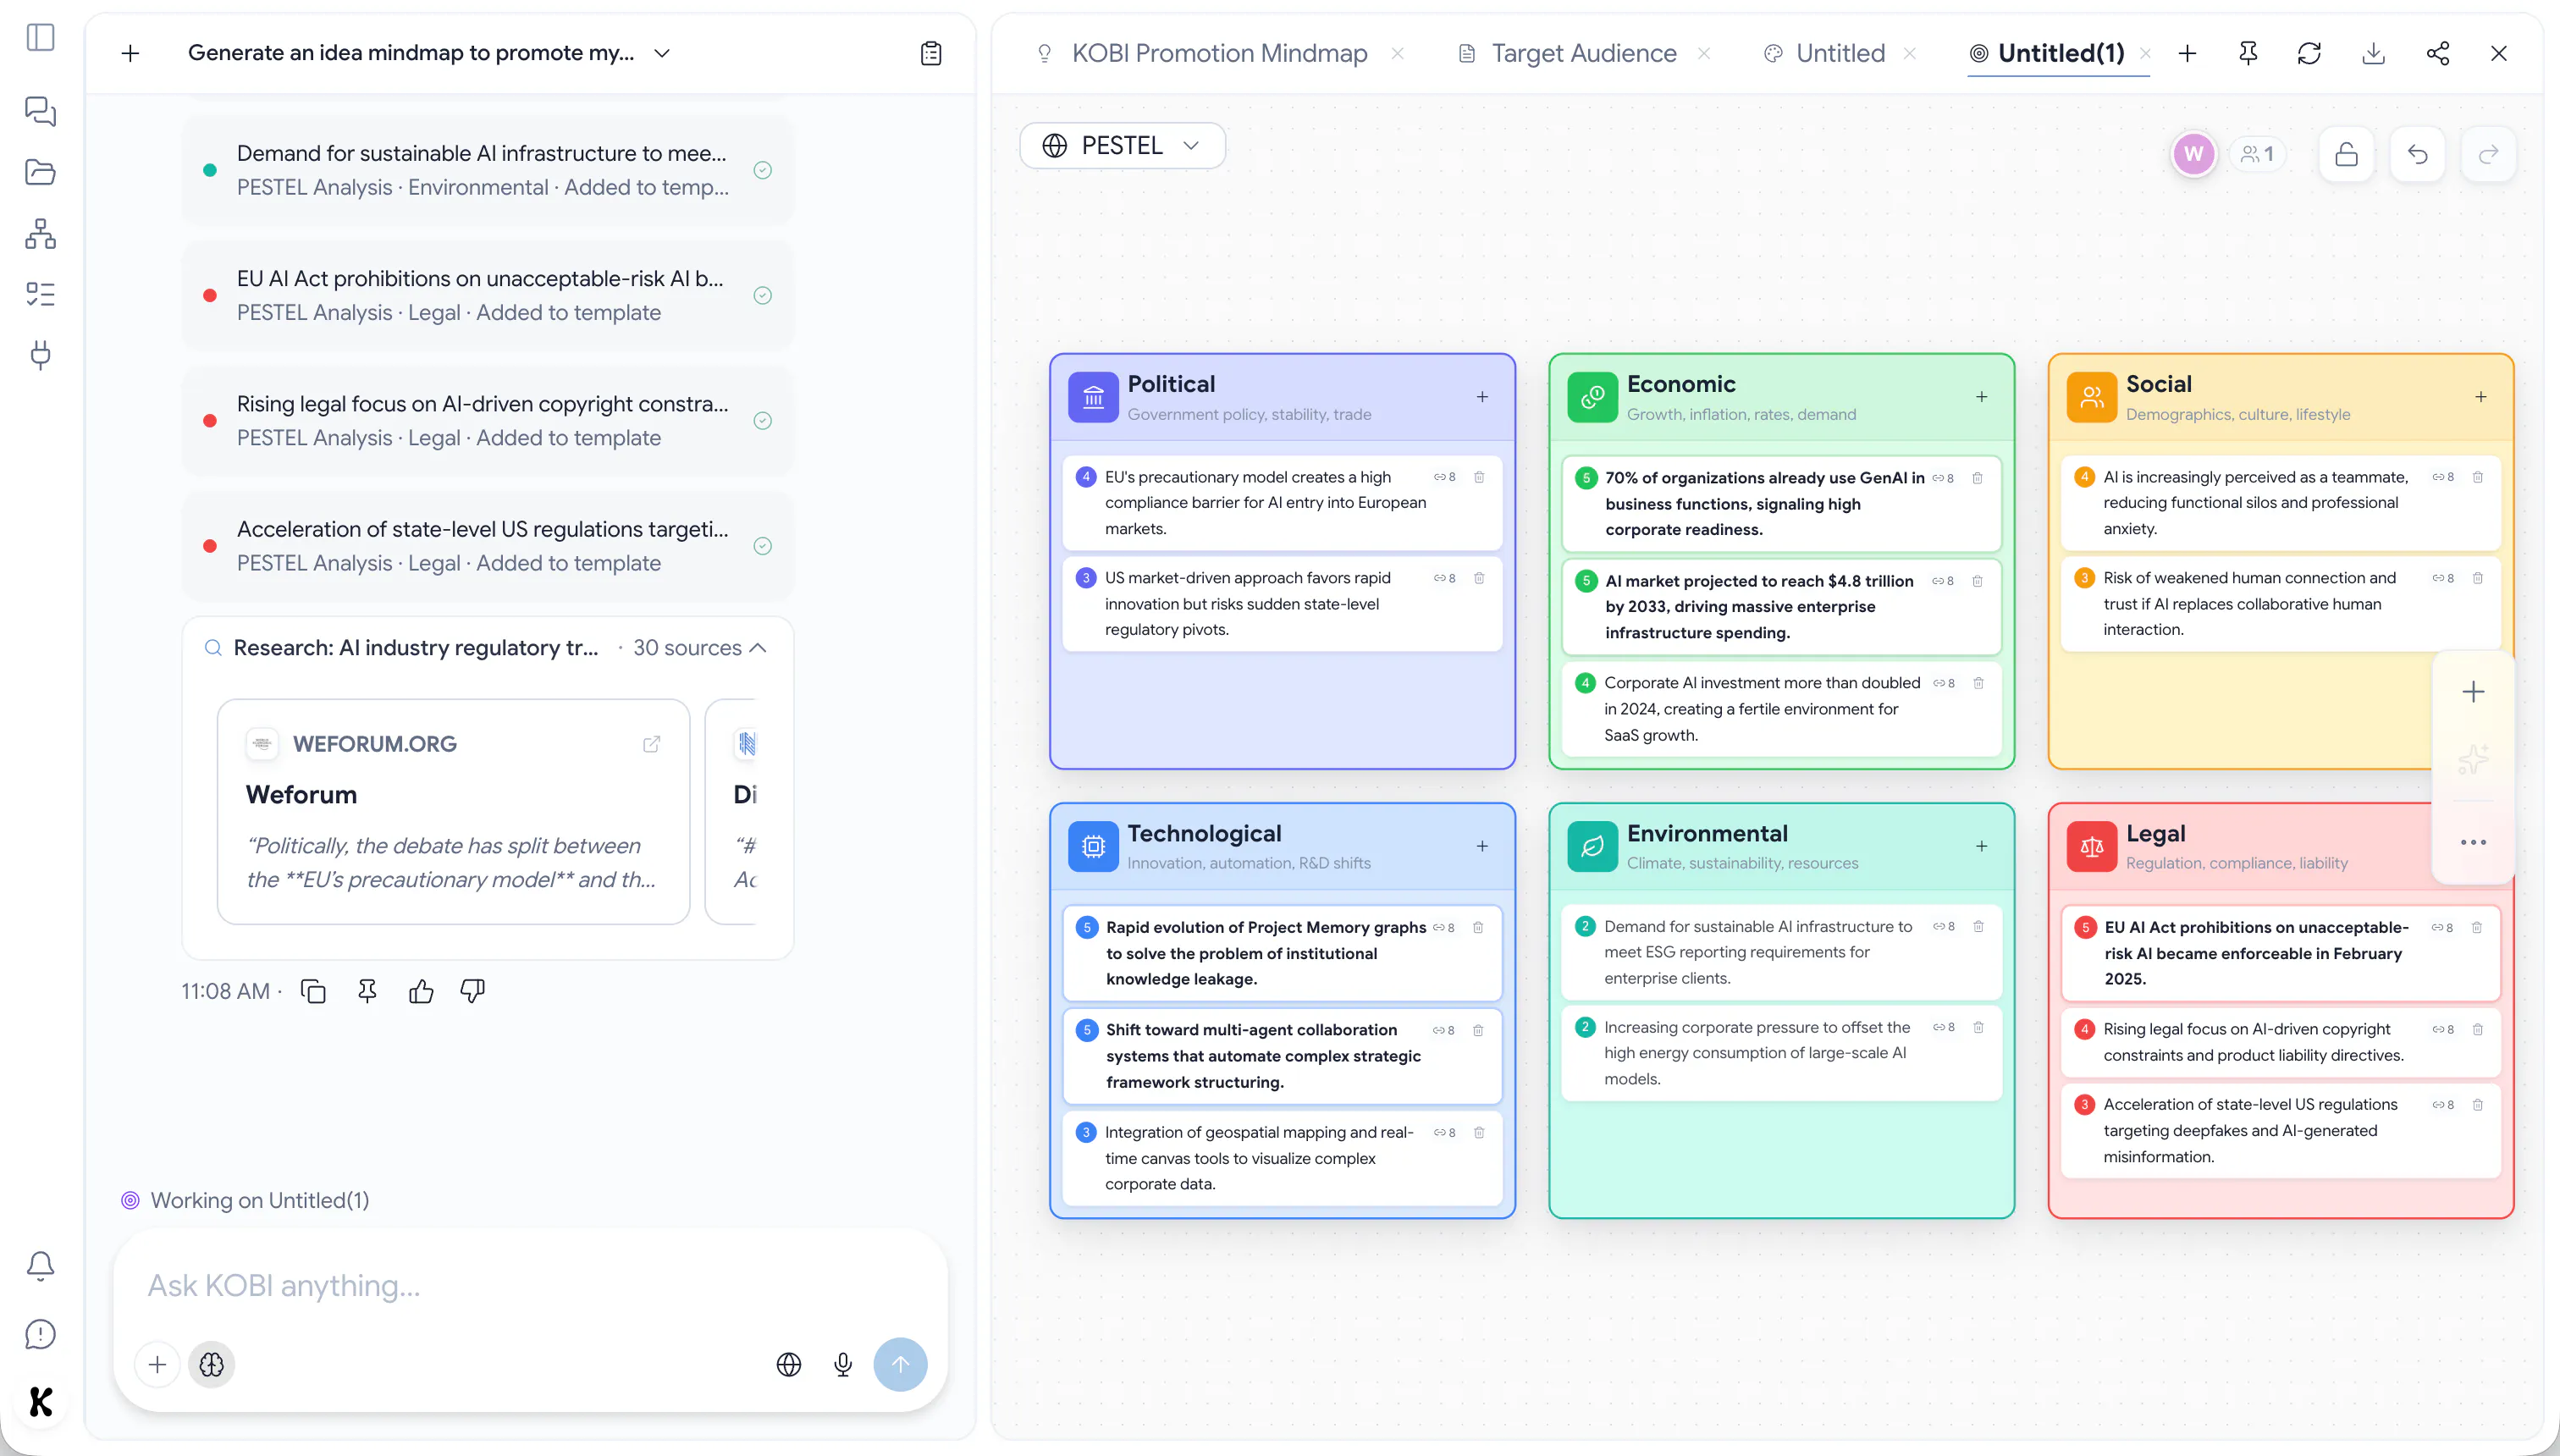
Task: Share the canvas
Action: pos(2438,53)
